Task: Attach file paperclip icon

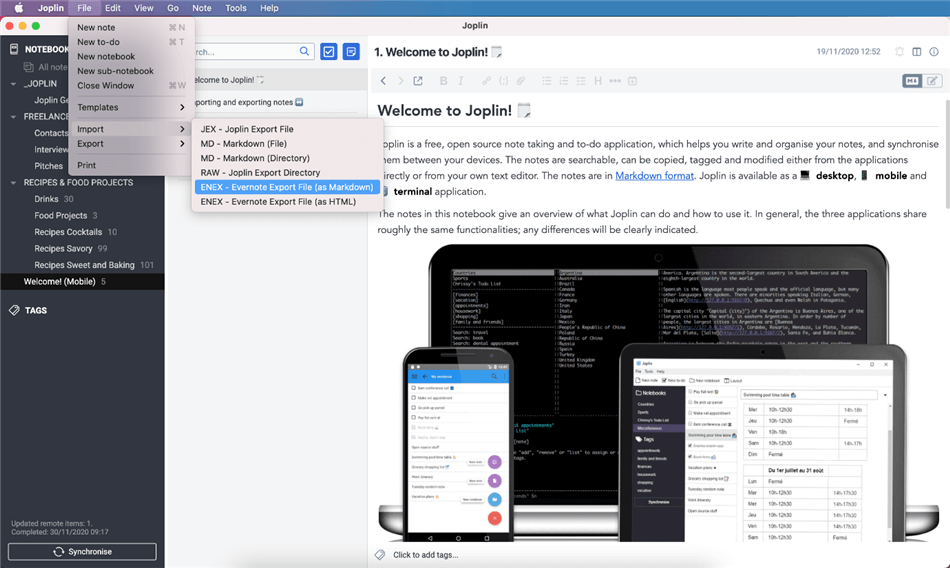Action: [x=521, y=81]
